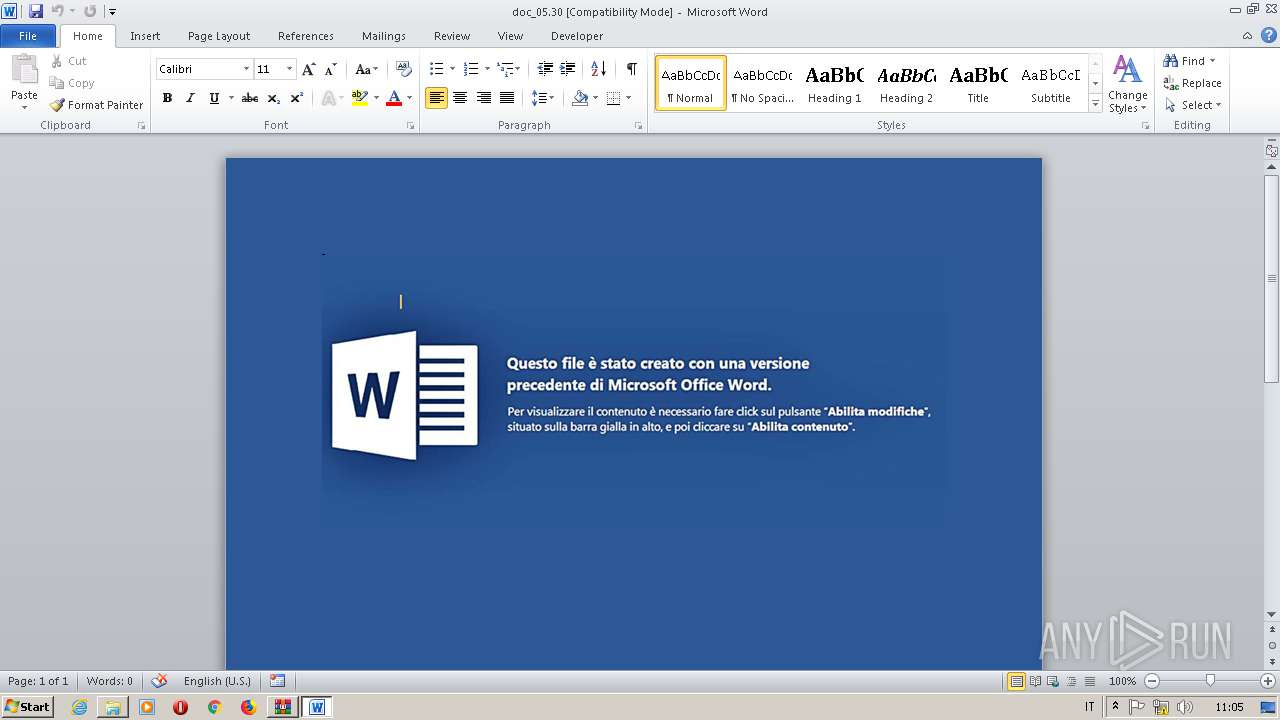This screenshot has height=720, width=1280.
Task: Toggle Justify alignment
Action: pyautogui.click(x=507, y=98)
